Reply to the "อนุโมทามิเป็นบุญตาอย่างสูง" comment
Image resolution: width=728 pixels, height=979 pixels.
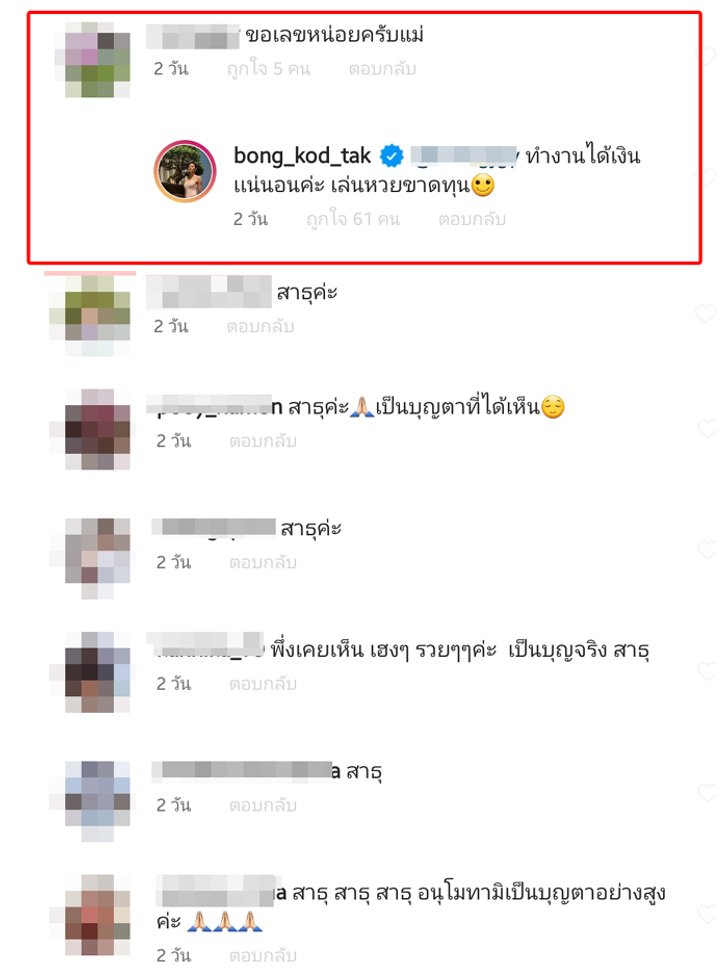263,955
